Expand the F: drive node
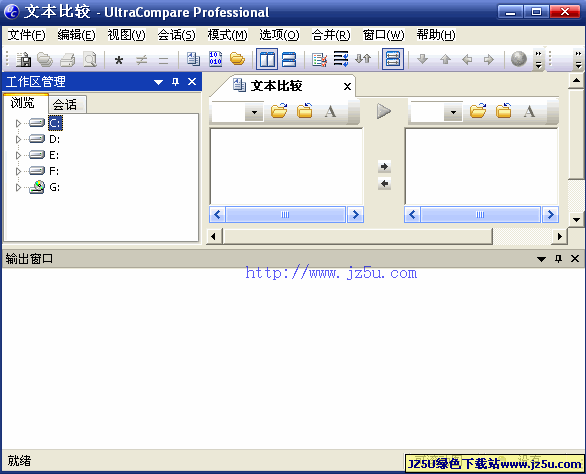 [x=18, y=171]
